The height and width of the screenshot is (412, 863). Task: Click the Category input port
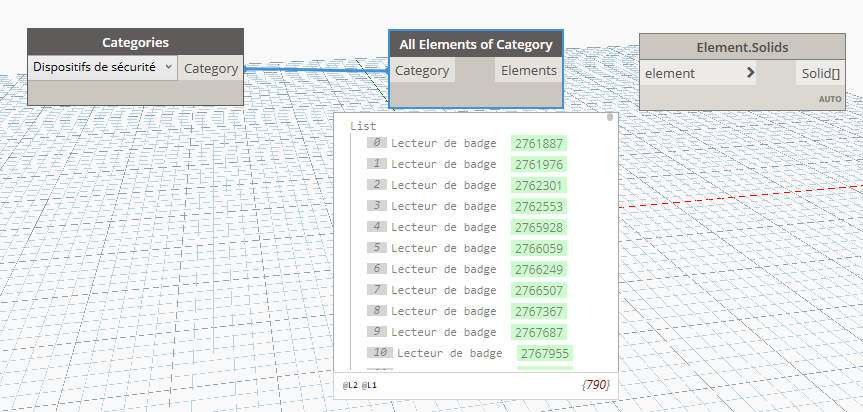tap(422, 71)
